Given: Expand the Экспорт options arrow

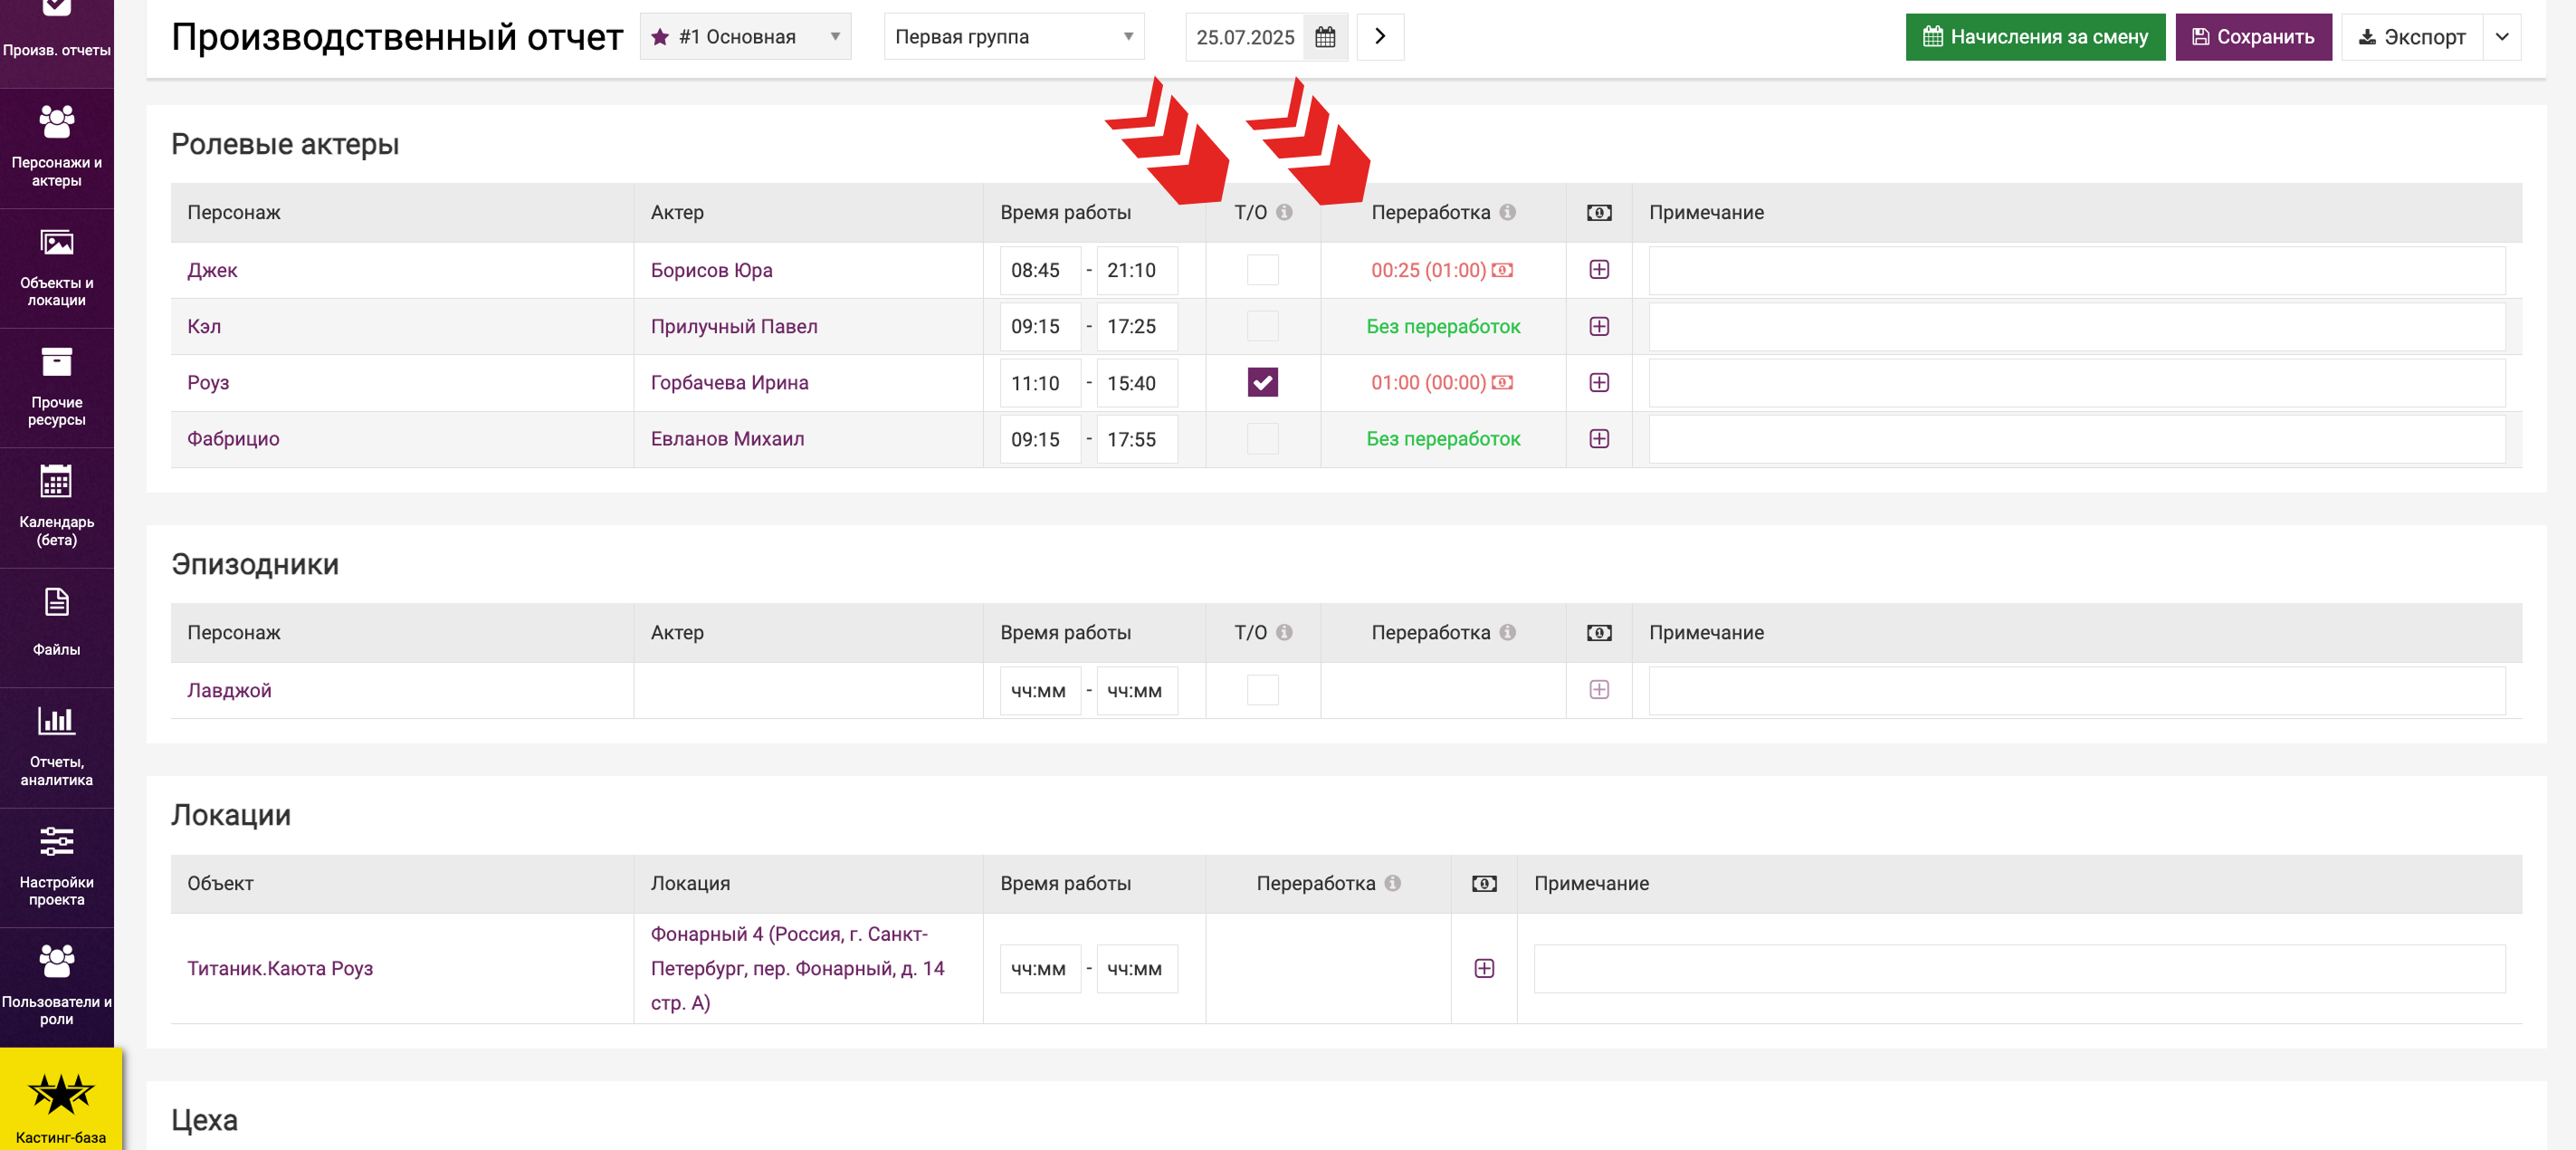Looking at the screenshot, I should pyautogui.click(x=2502, y=37).
